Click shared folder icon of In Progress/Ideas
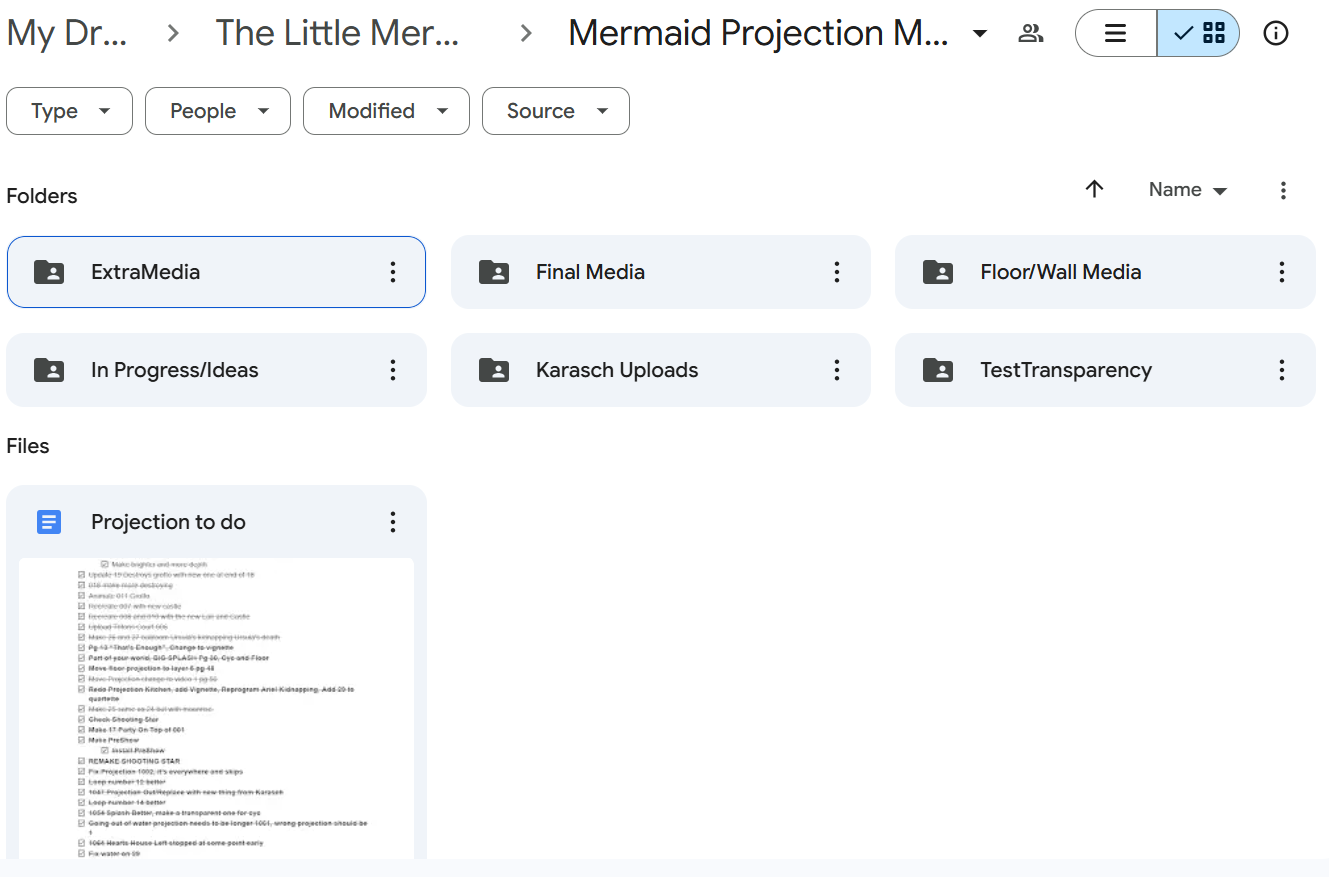The image size is (1329, 877). pos(49,370)
